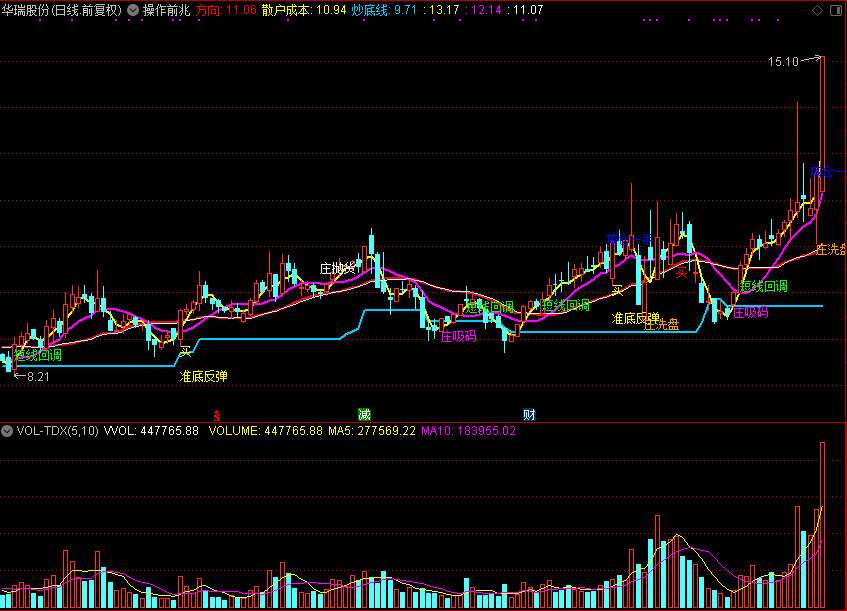This screenshot has width=847, height=611.
Task: Click the blue 减仓一半 signal label
Action: tap(629, 239)
